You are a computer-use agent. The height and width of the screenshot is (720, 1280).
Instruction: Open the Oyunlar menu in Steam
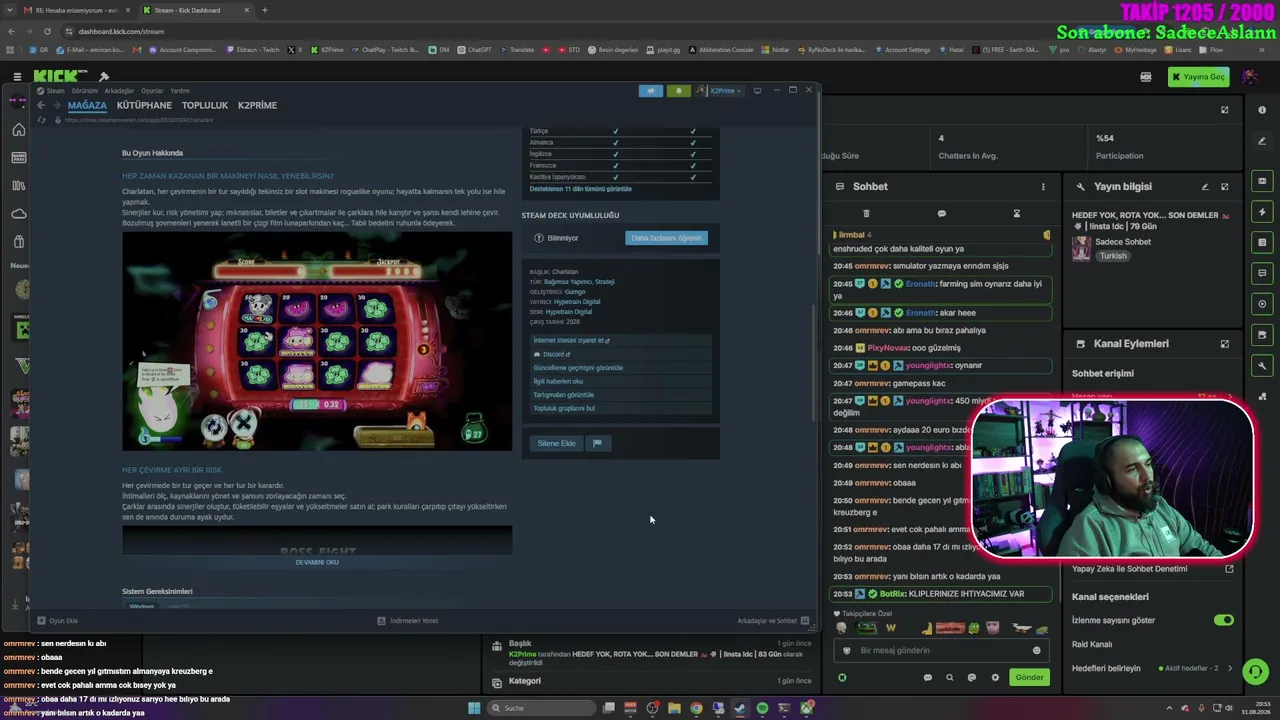coord(152,91)
